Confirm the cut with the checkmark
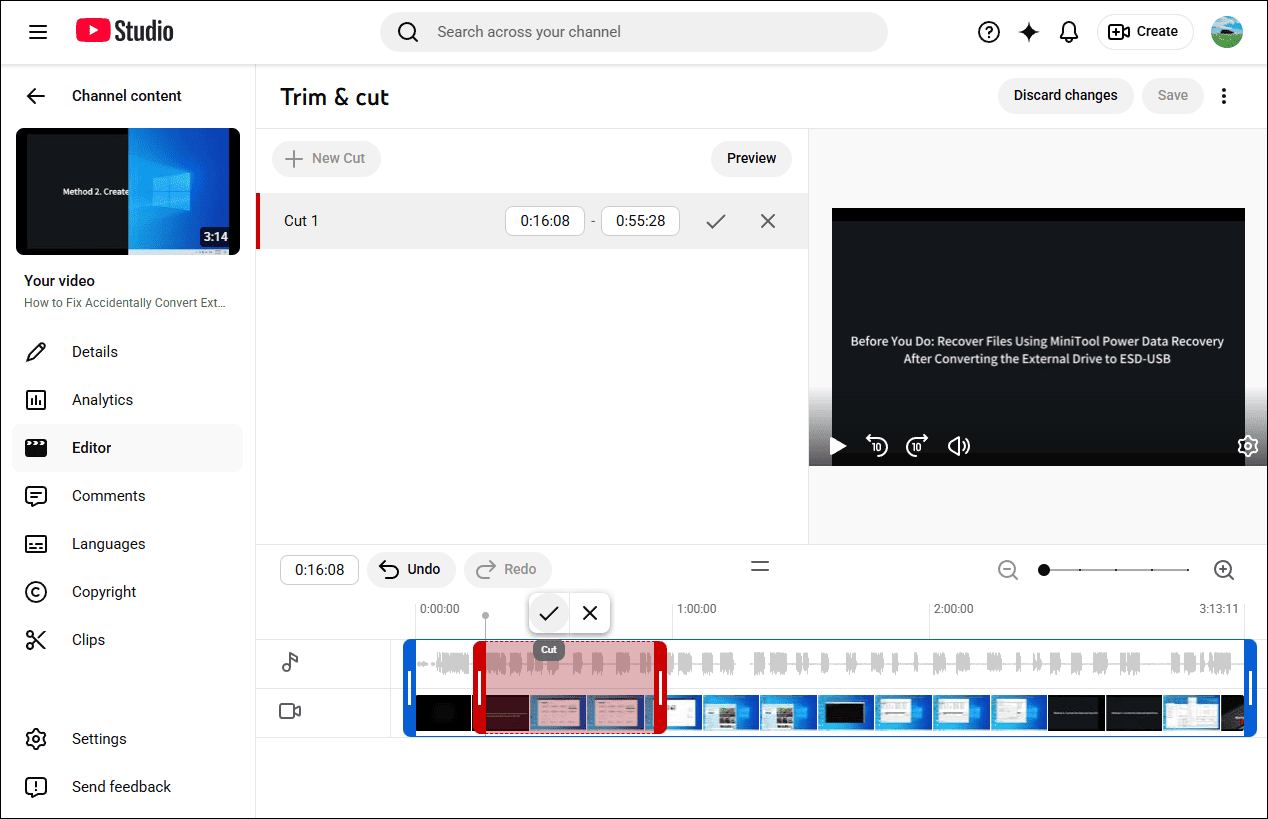Screen dimensions: 1268x819 [x=716, y=221]
